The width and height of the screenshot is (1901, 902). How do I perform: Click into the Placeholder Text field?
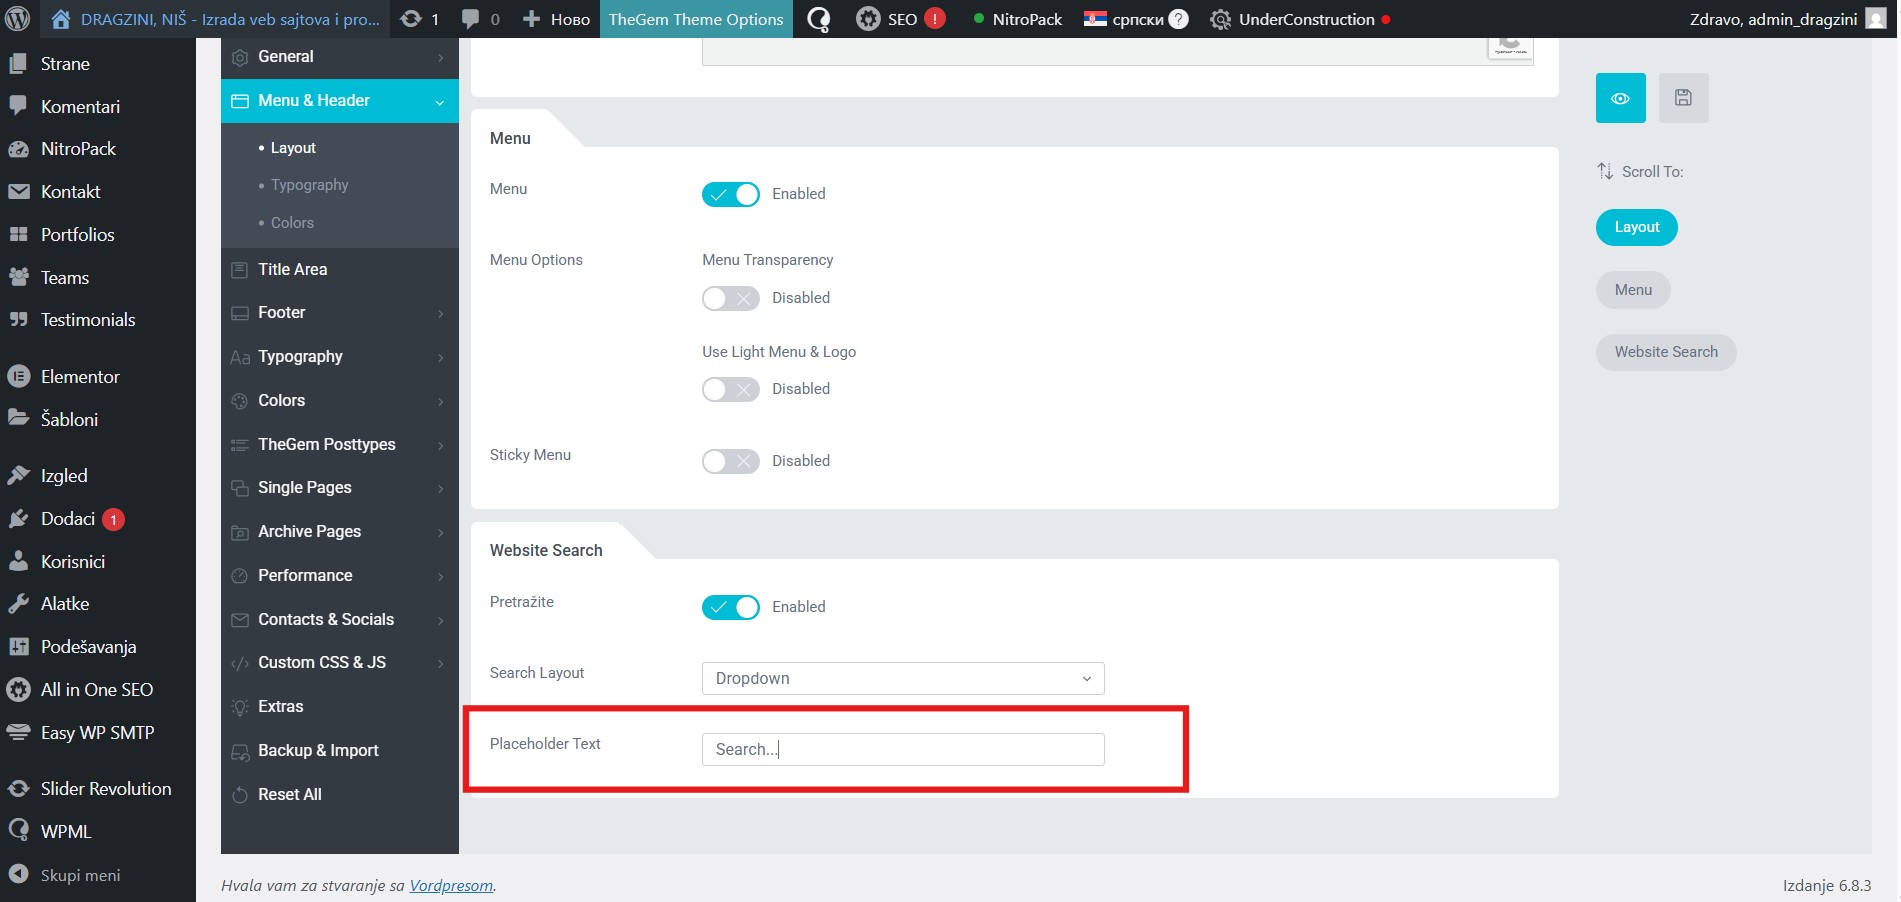902,750
